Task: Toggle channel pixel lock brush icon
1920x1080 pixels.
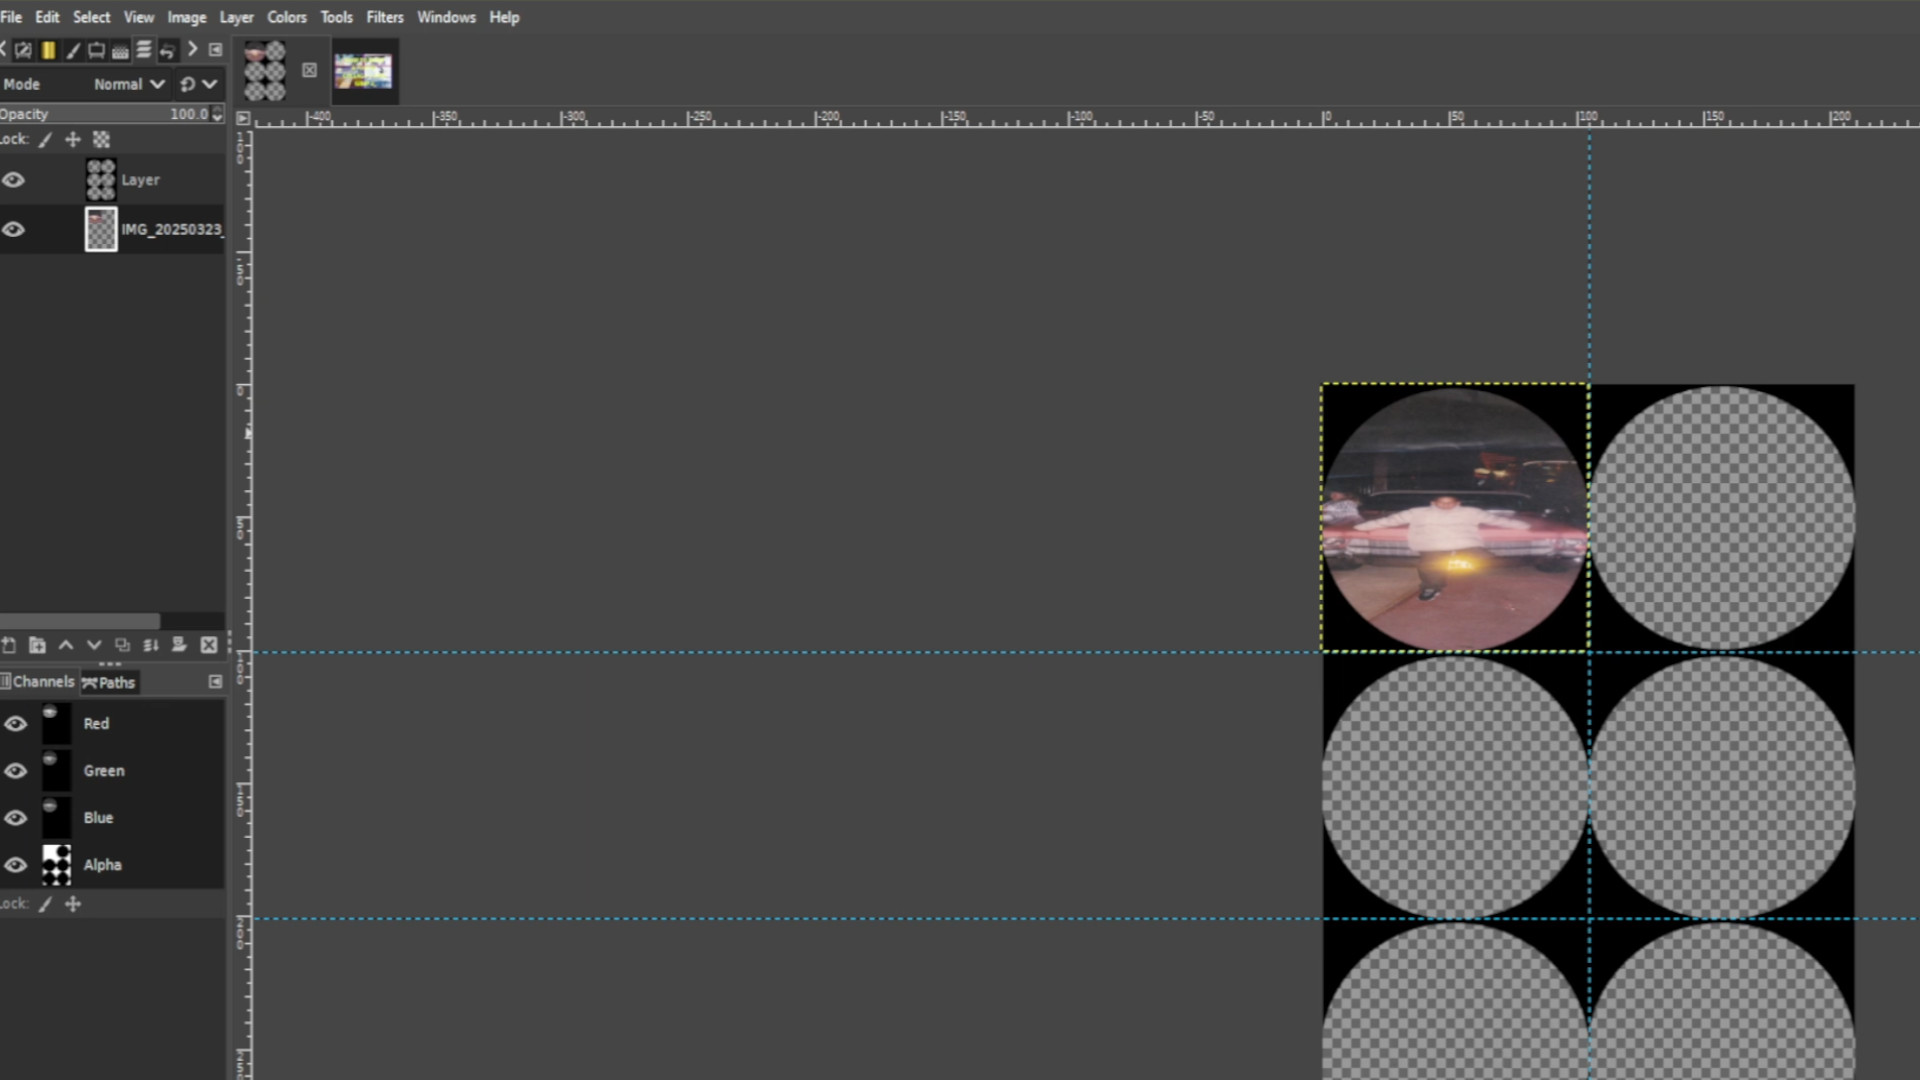Action: click(45, 904)
